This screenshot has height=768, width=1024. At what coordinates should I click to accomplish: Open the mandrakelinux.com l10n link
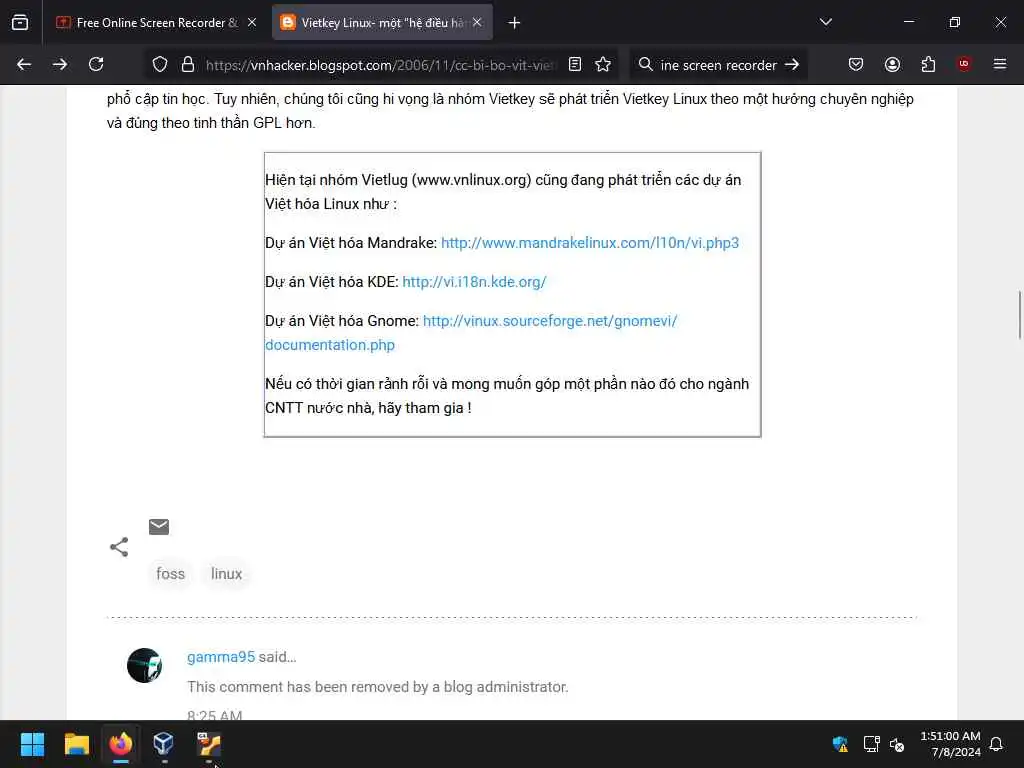coord(590,243)
